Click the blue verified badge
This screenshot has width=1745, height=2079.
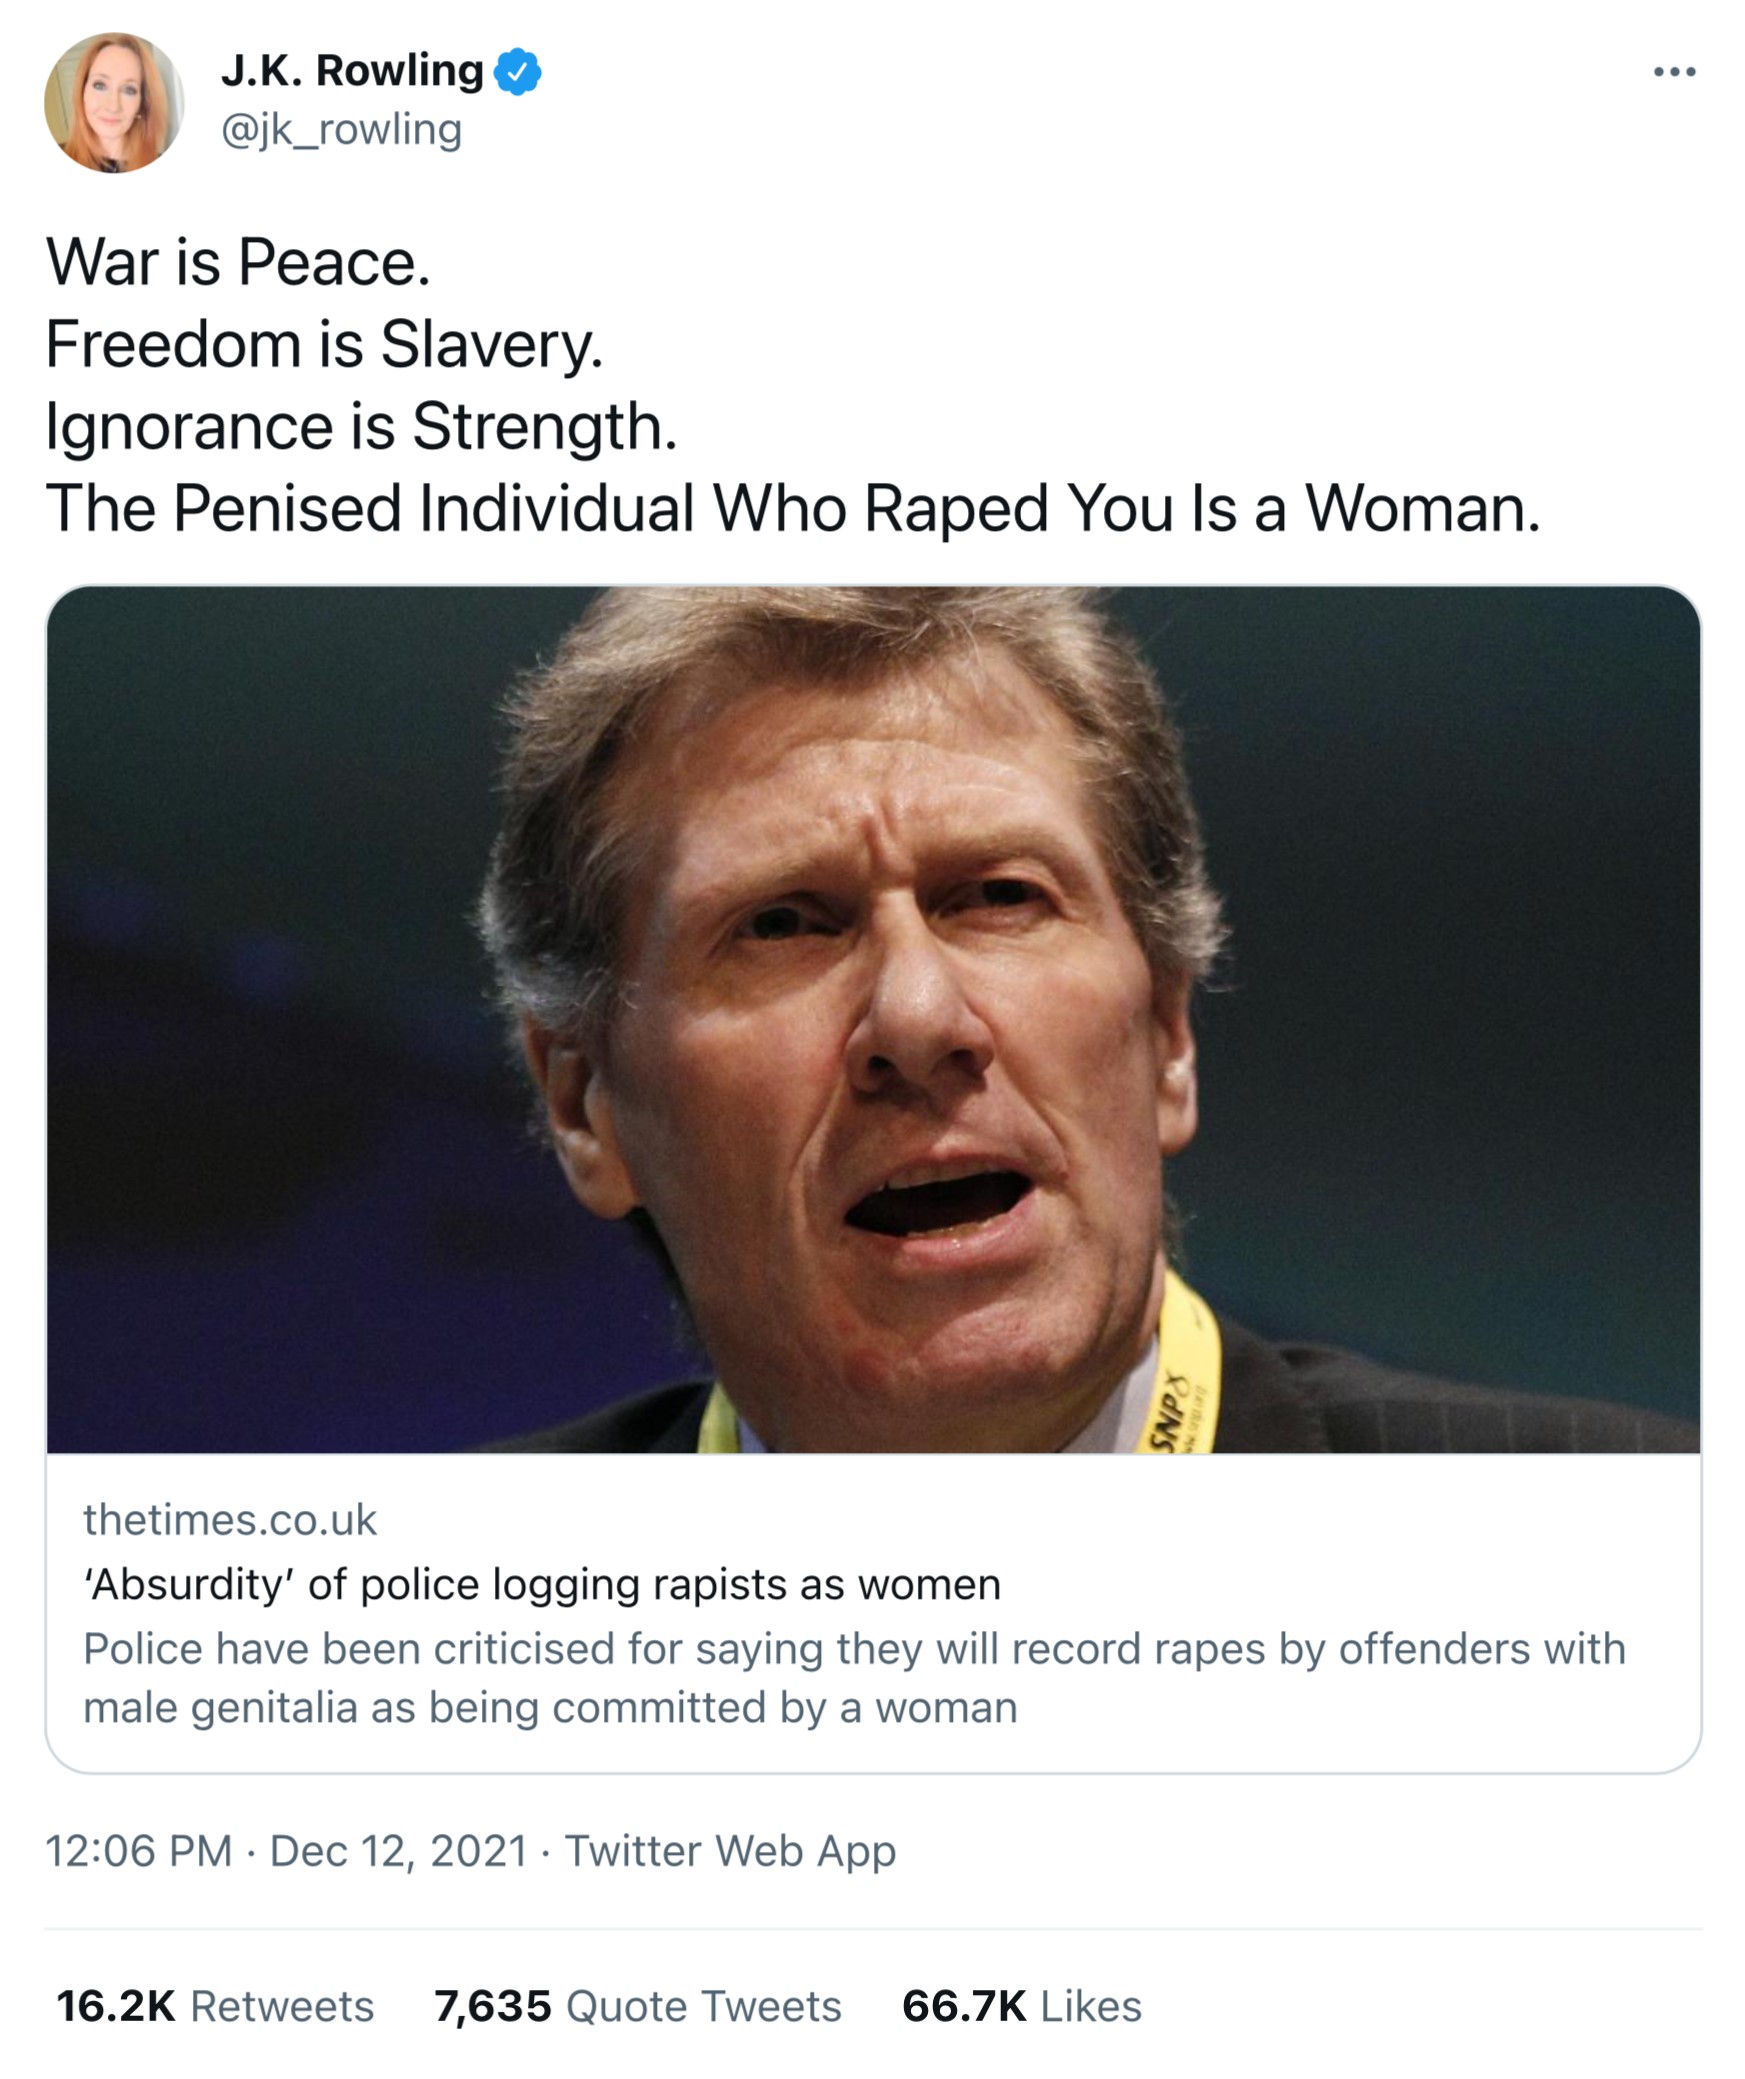pos(518,72)
